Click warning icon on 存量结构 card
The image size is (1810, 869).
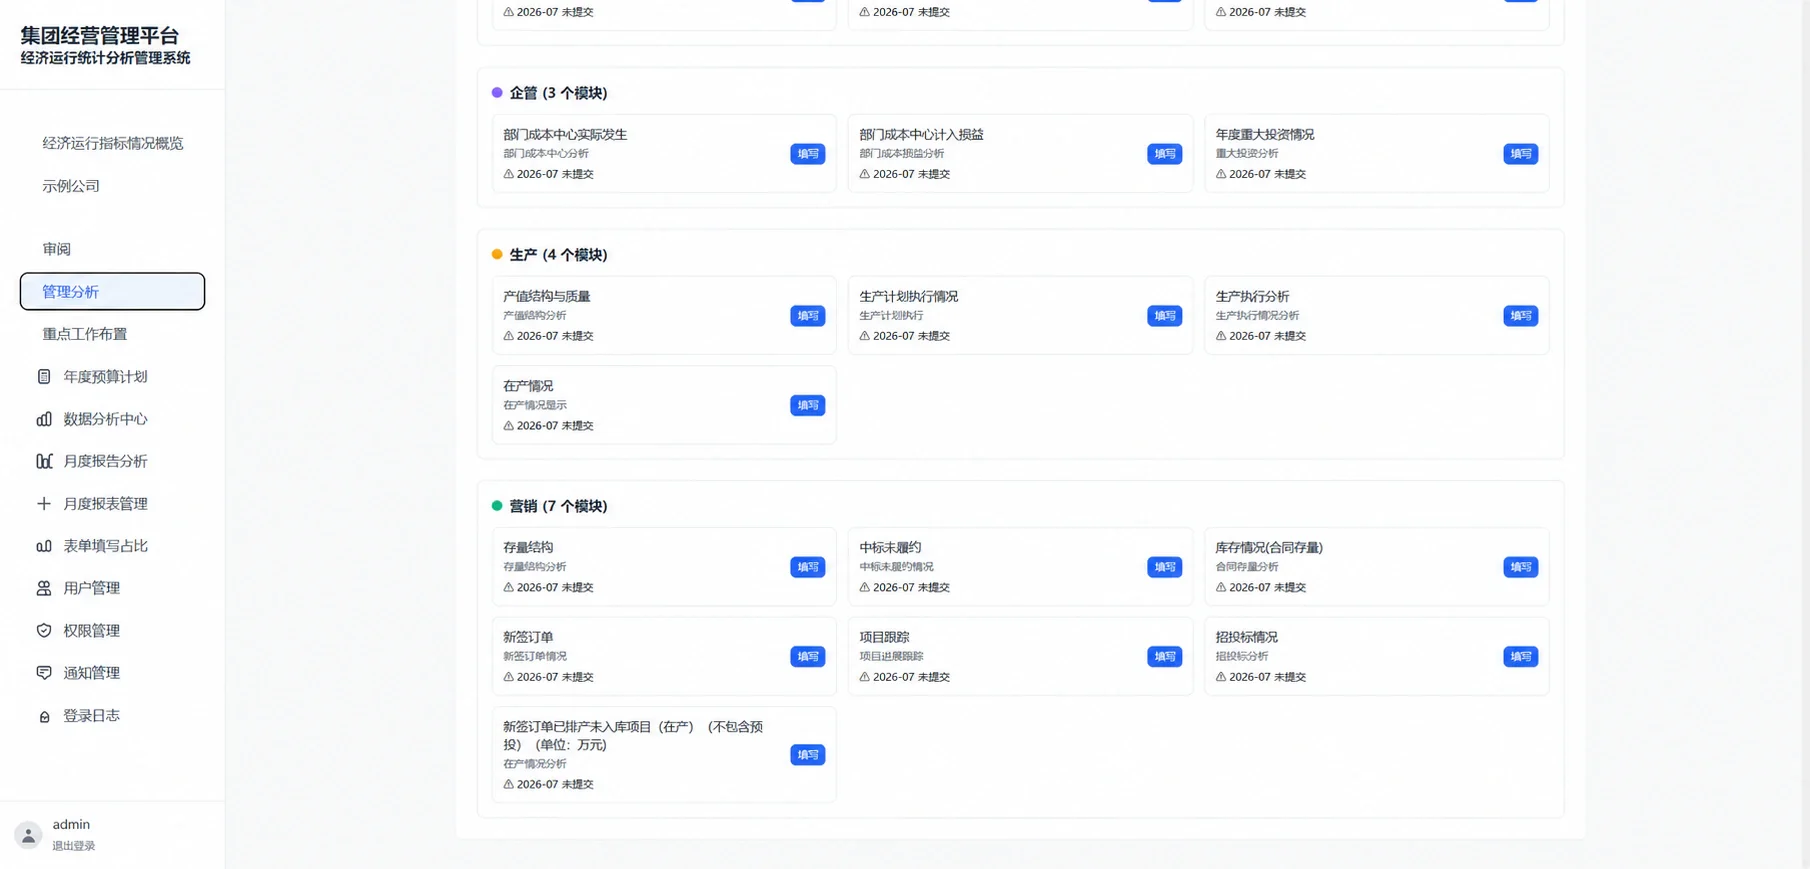508,588
